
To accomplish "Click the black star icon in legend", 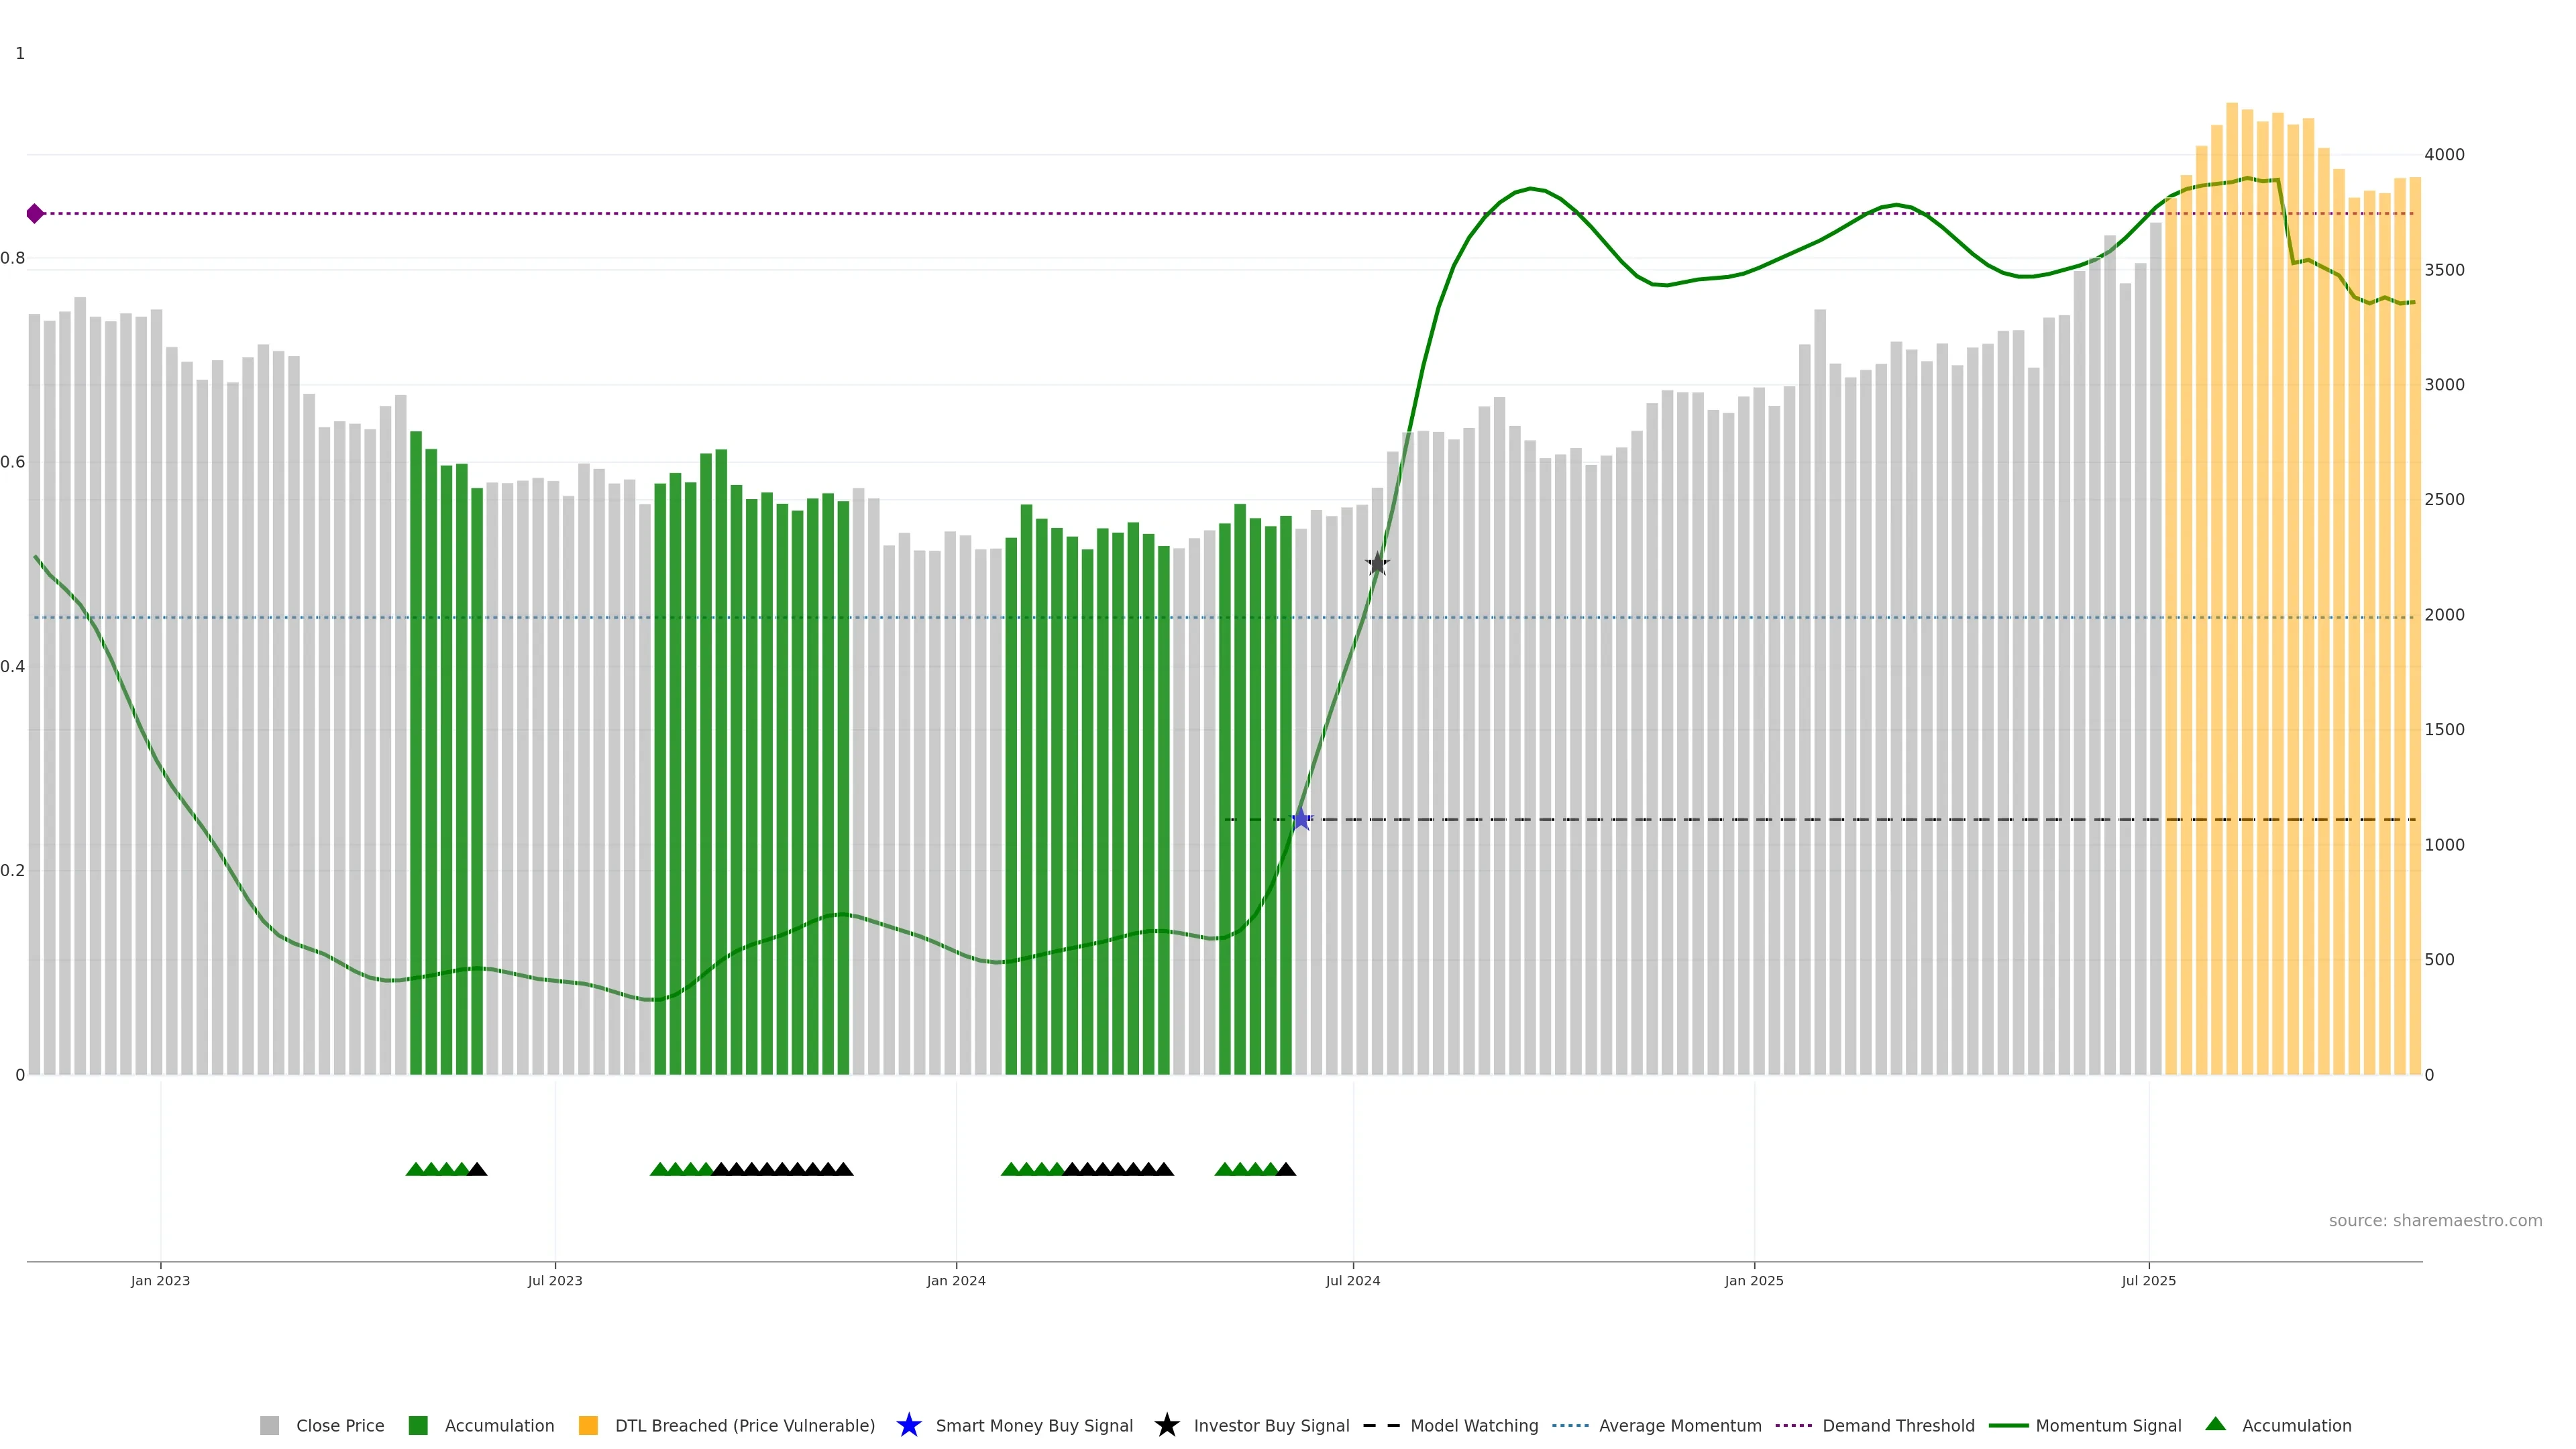I will pyautogui.click(x=1166, y=1425).
